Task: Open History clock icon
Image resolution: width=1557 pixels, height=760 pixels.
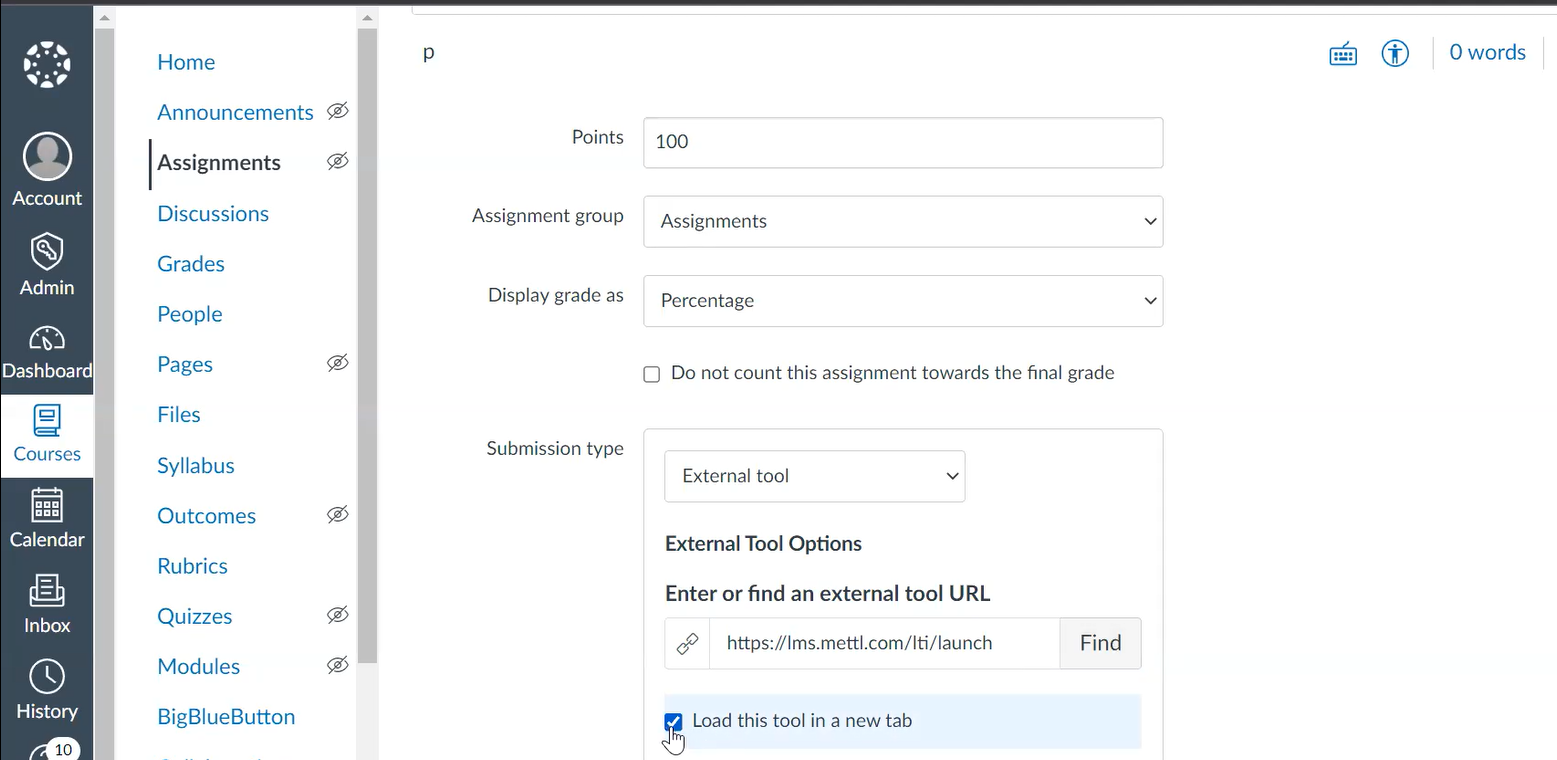Action: coord(47,677)
